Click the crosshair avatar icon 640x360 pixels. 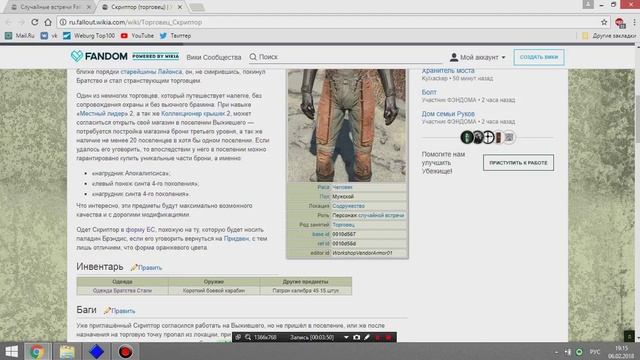pyautogui.click(x=488, y=138)
